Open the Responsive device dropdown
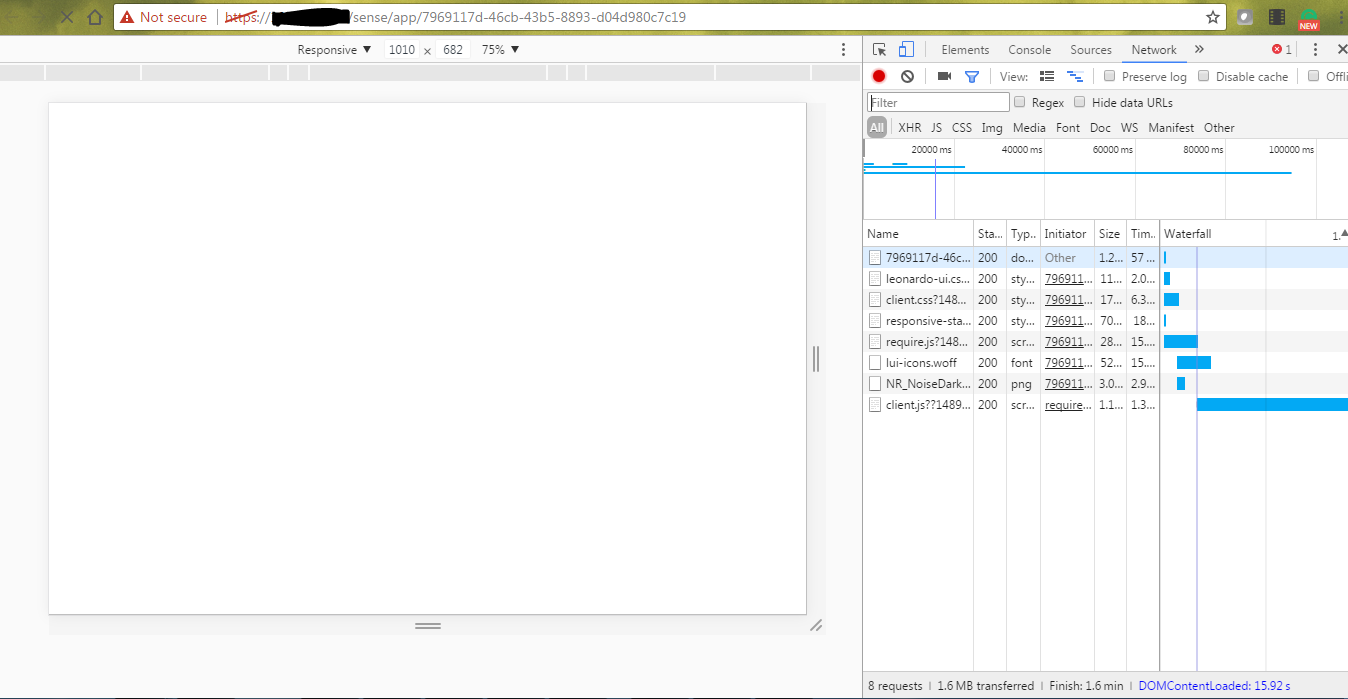This screenshot has width=1348, height=699. click(333, 49)
